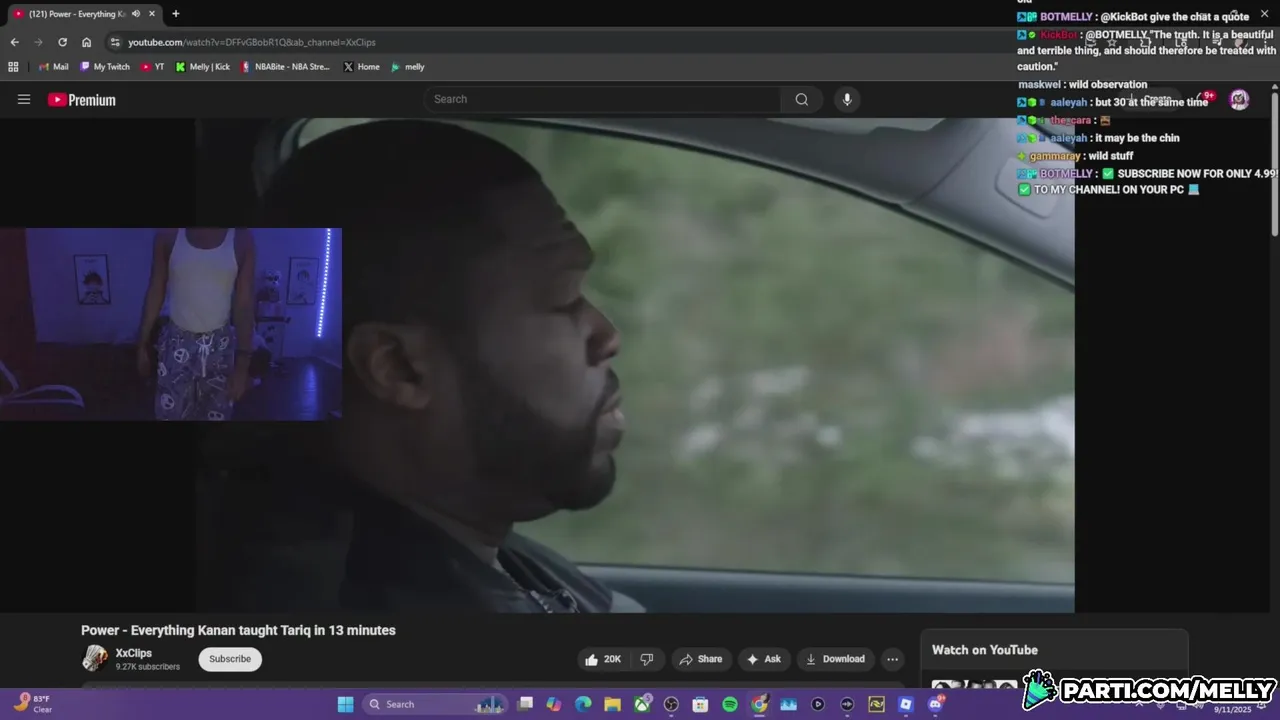Click the webcam overlay thumbnail

coord(171,324)
